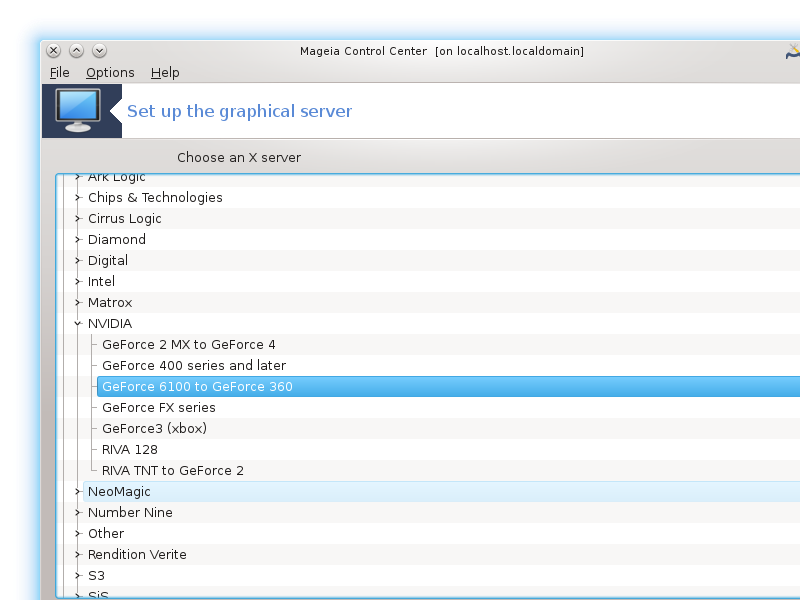Click the 'Choose an X server' label
800x600 pixels.
pos(239,157)
